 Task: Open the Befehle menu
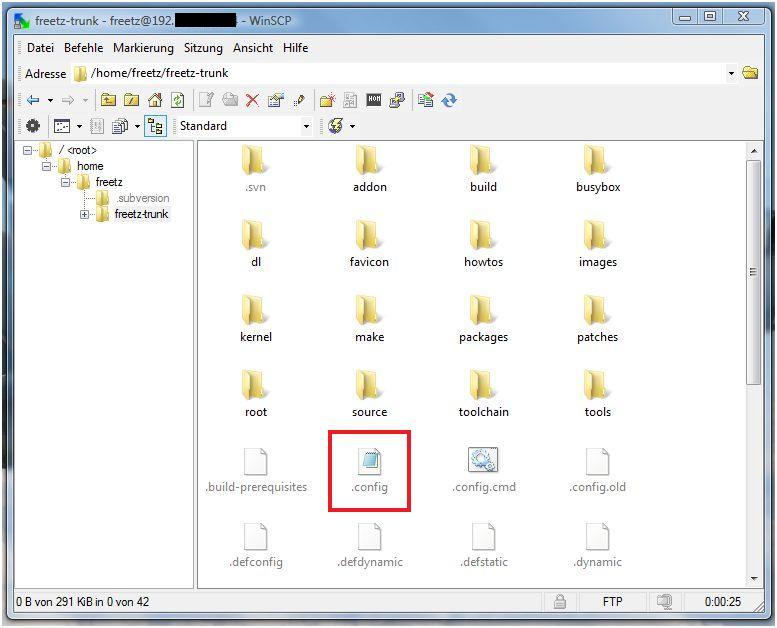83,48
